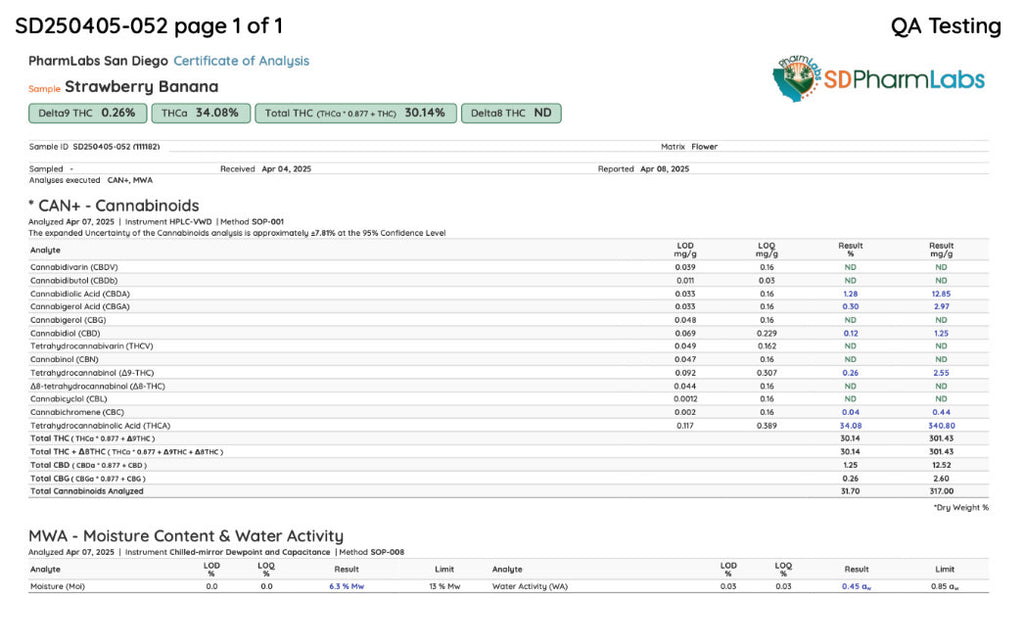Select the CAN+ - Cannabinoids section heading
The height and width of the screenshot is (643, 1024).
pos(114,206)
